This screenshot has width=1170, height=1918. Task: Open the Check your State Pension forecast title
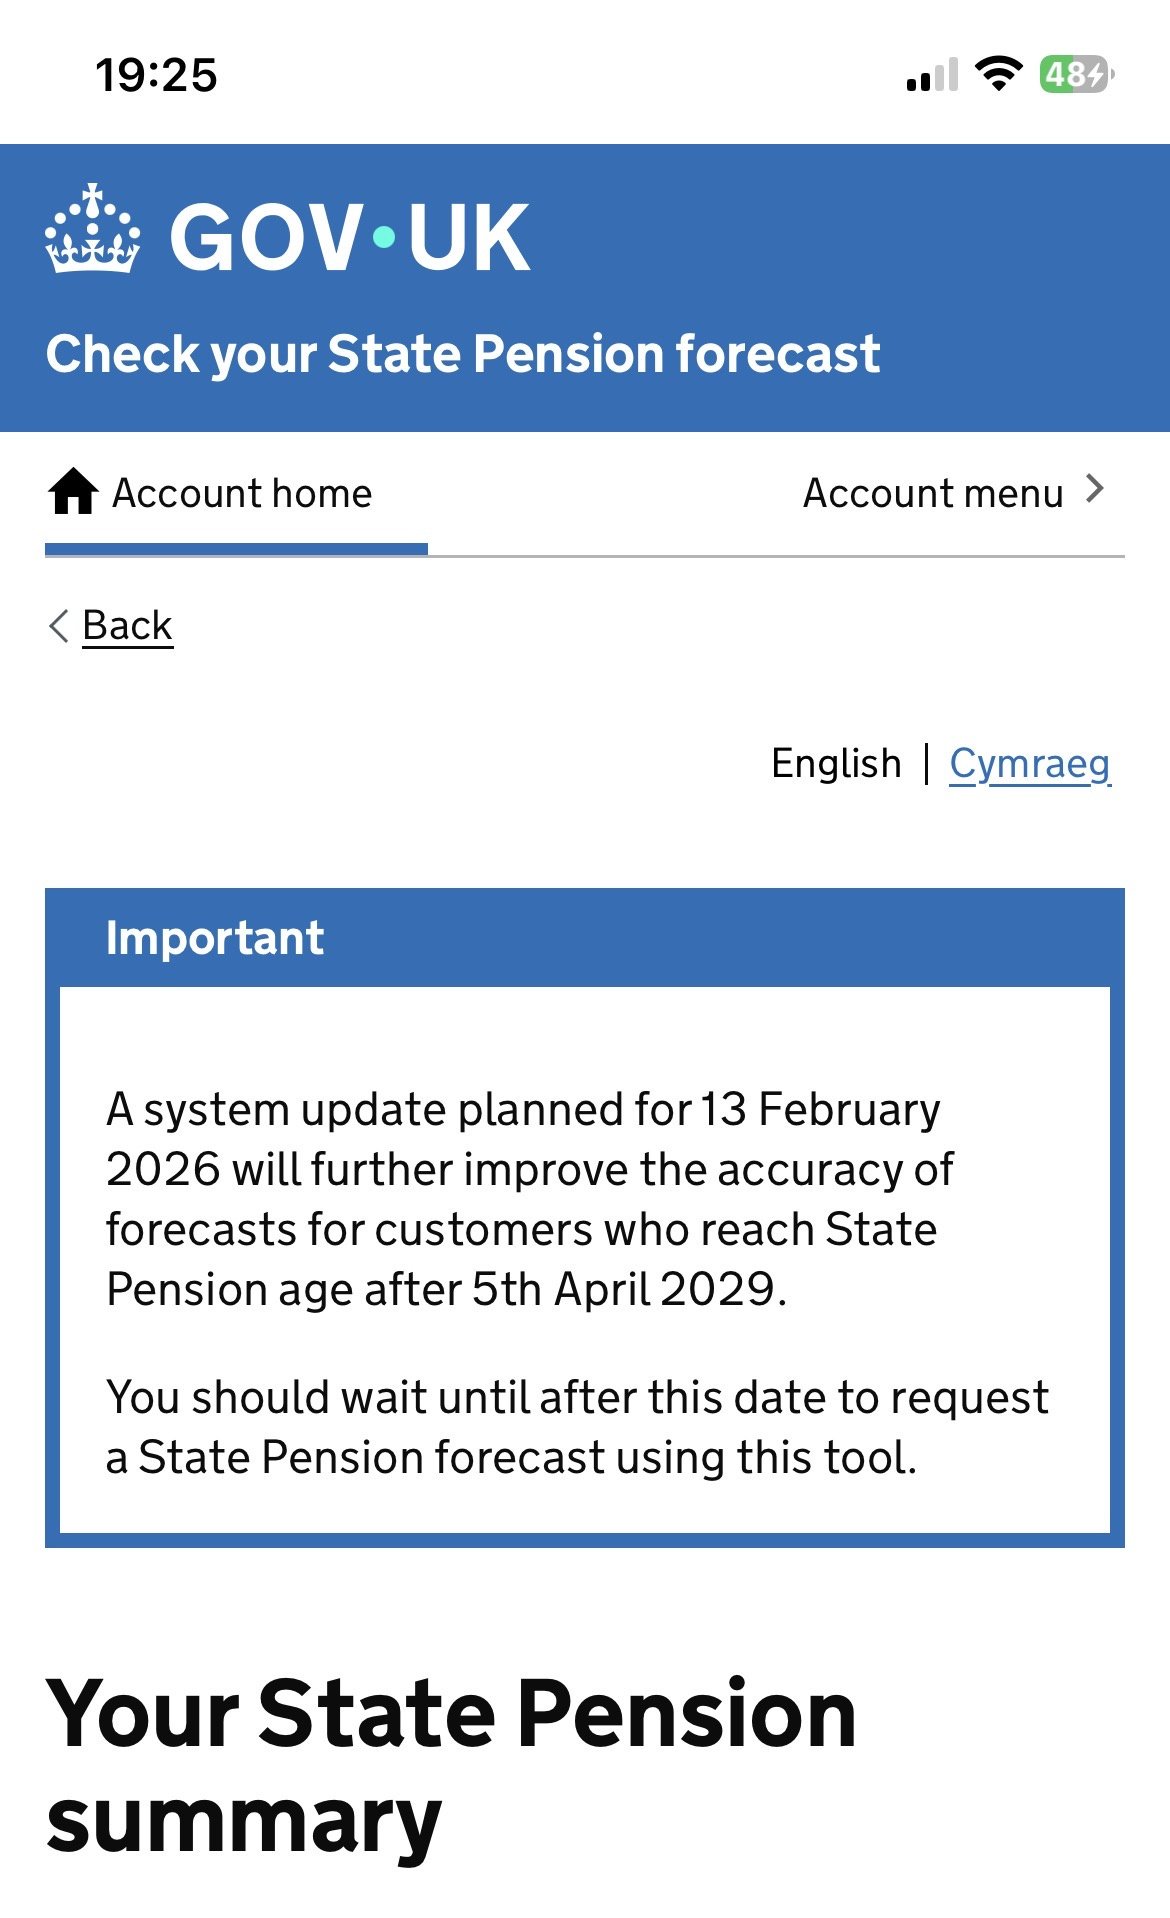tap(462, 354)
